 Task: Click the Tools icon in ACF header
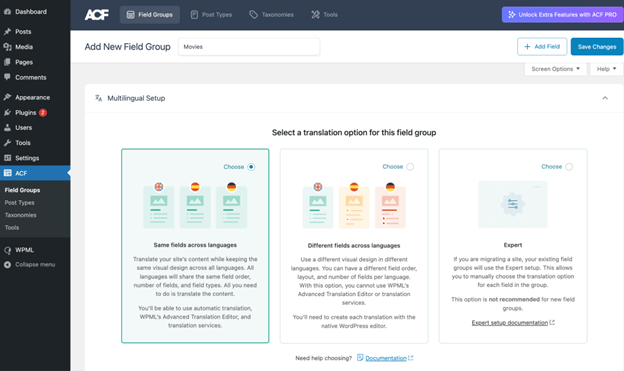(315, 15)
